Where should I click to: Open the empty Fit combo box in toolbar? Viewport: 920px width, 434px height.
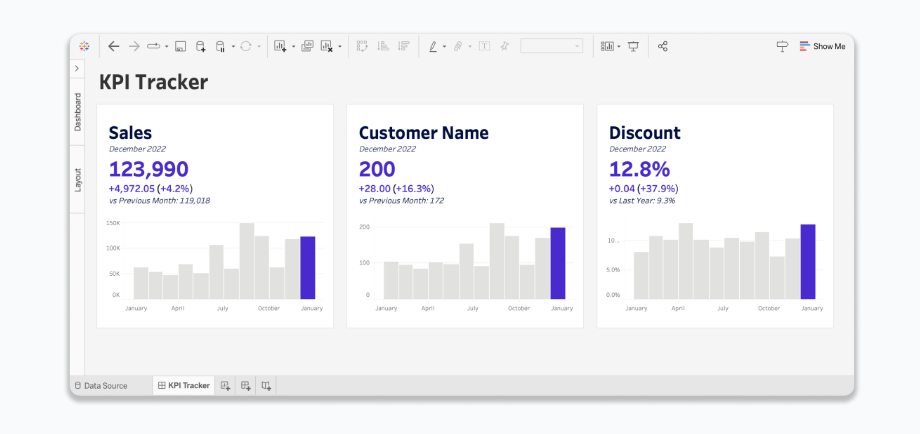coord(551,46)
